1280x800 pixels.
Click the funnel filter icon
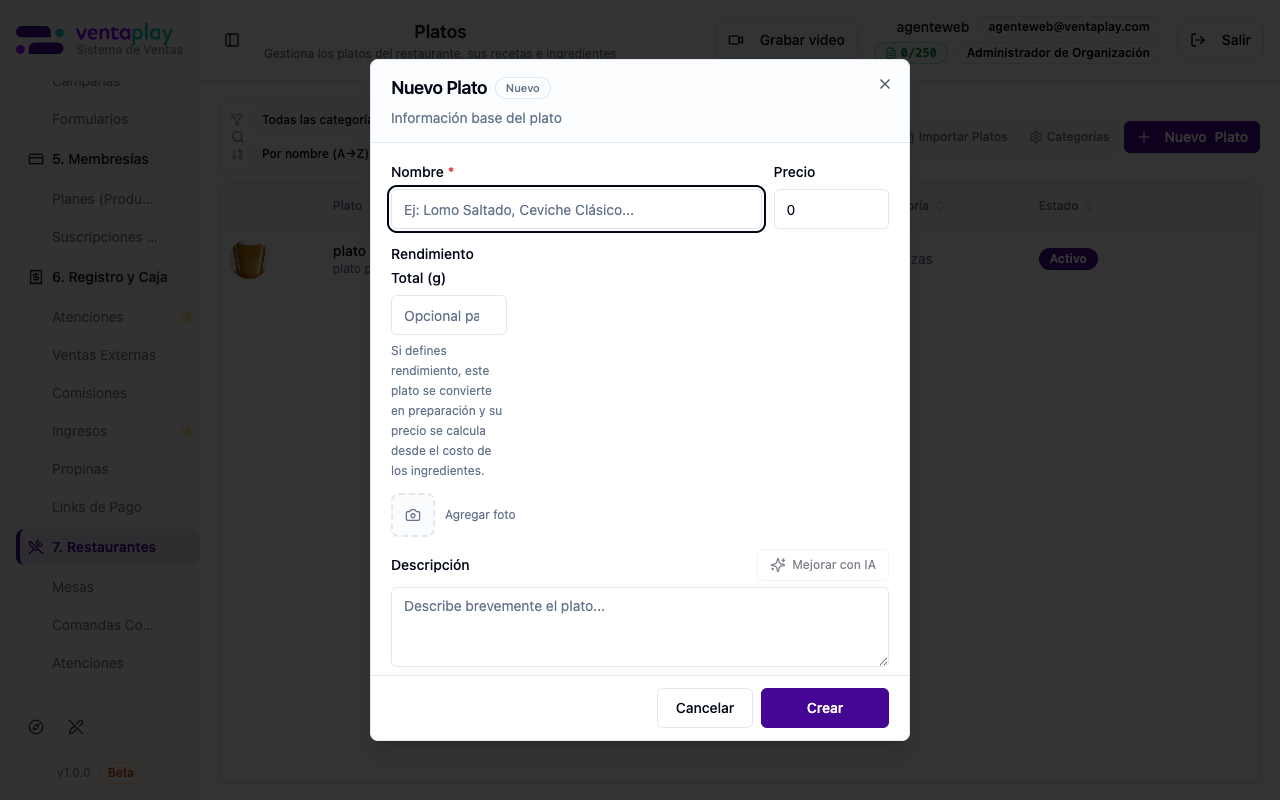point(237,120)
